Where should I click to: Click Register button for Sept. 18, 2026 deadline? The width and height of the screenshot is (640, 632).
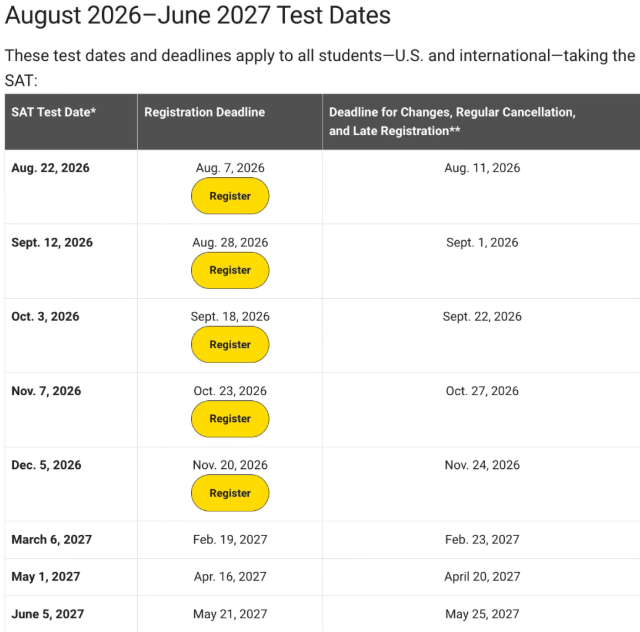coord(230,345)
